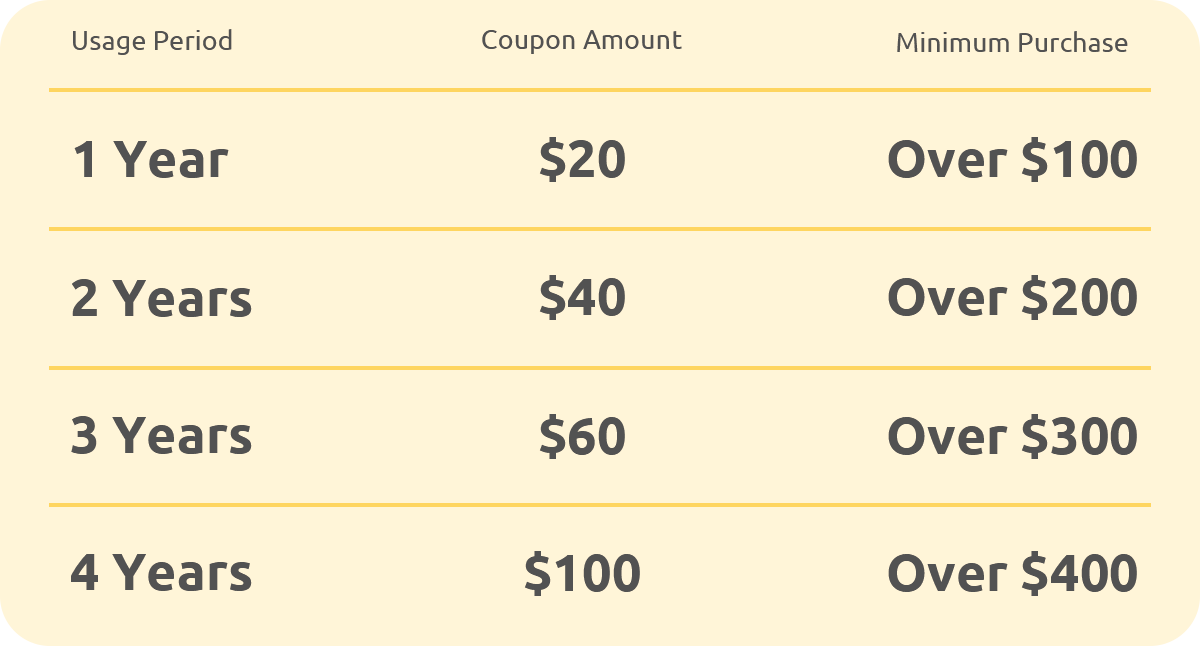
Task: Click the word Purchase in header
Action: [x=1073, y=43]
